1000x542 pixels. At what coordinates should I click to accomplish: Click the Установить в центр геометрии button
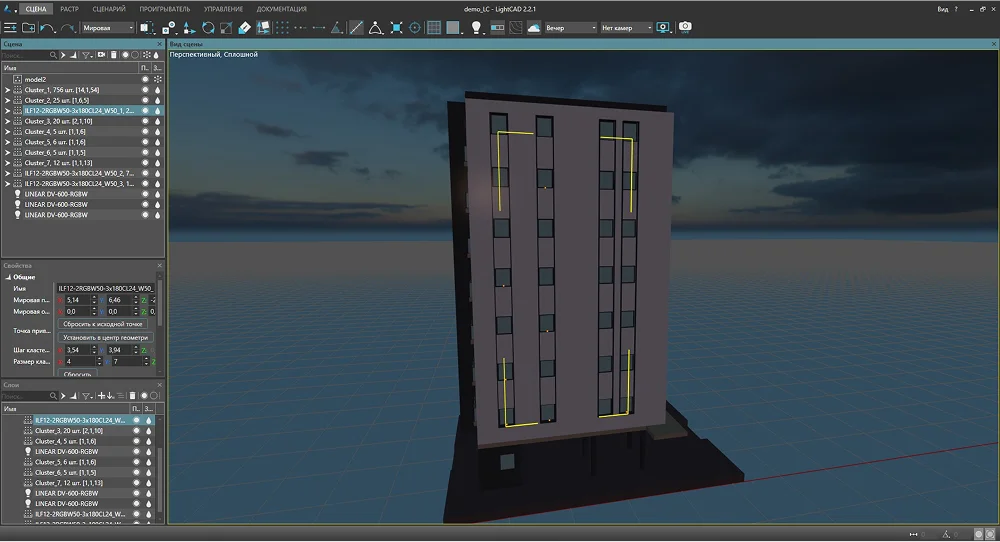(x=105, y=338)
